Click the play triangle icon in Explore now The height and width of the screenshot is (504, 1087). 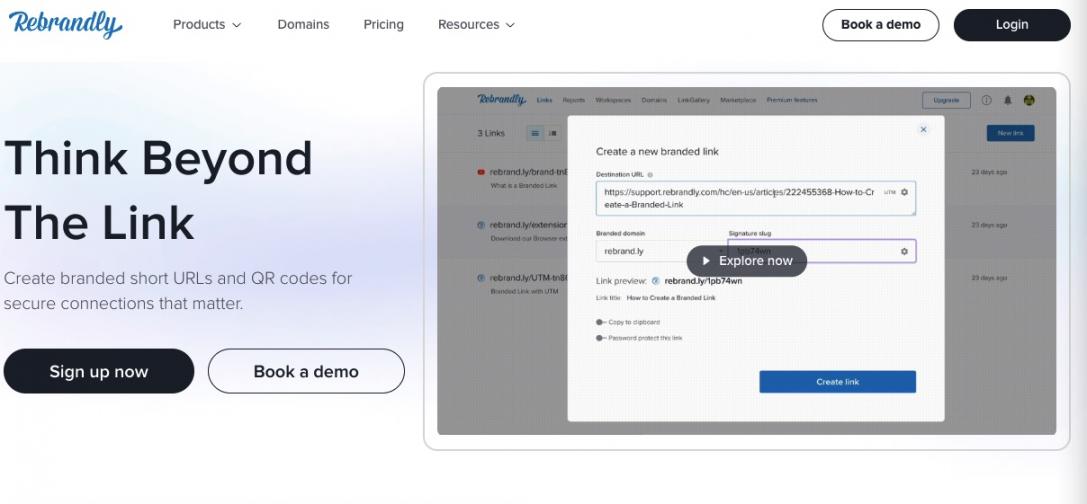[x=706, y=261]
